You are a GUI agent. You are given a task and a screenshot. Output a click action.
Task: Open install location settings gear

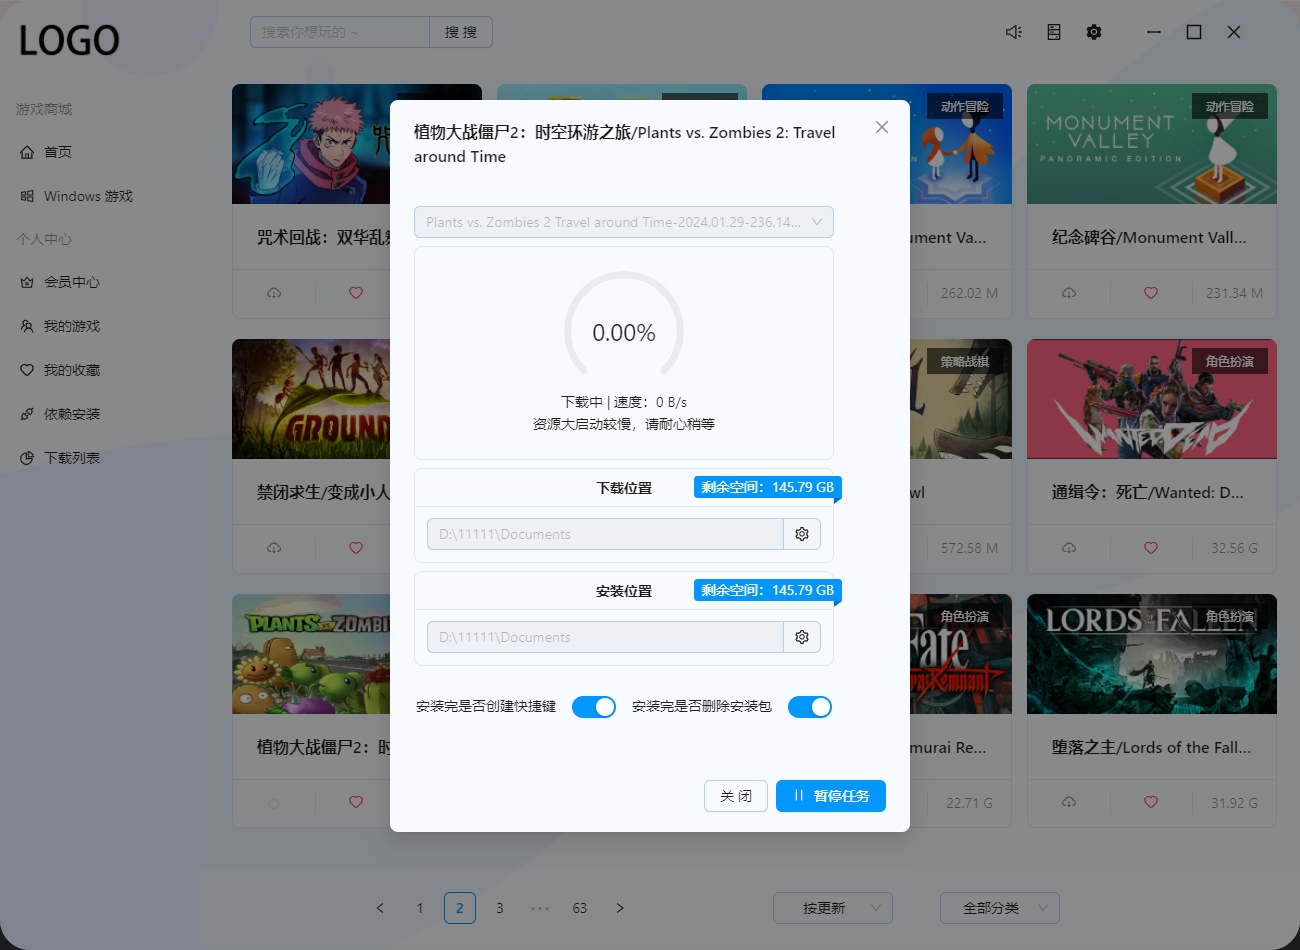click(802, 637)
